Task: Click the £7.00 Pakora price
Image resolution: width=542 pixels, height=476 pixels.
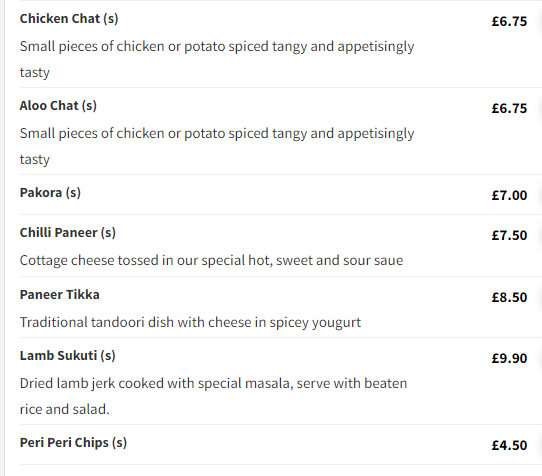Action: coord(509,196)
